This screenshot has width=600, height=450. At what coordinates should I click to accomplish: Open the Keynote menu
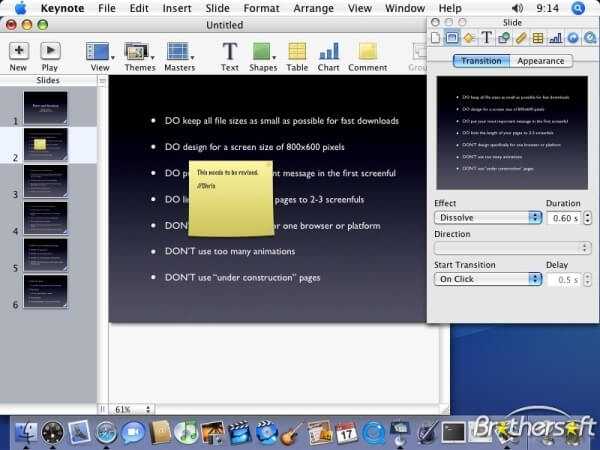(x=62, y=8)
